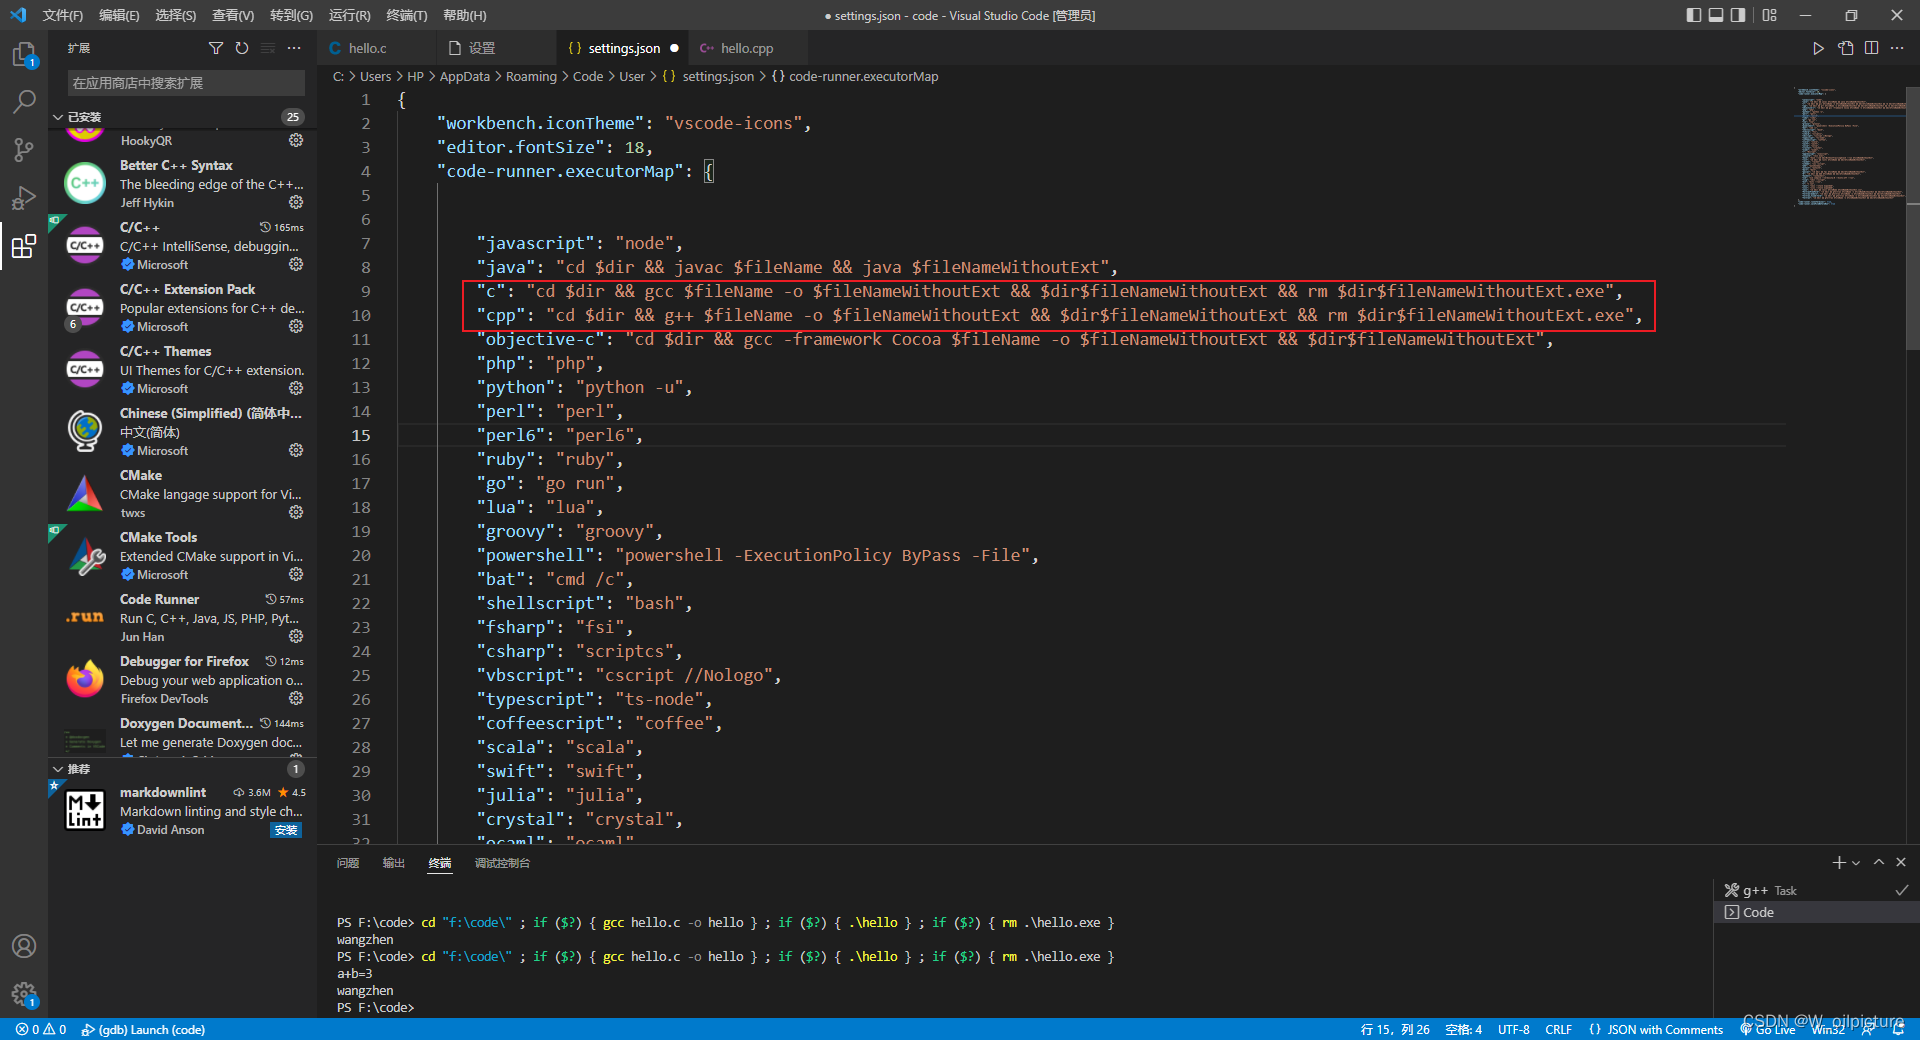Open the Accounts menu icon
Viewport: 1920px width, 1040px height.
pyautogui.click(x=24, y=946)
